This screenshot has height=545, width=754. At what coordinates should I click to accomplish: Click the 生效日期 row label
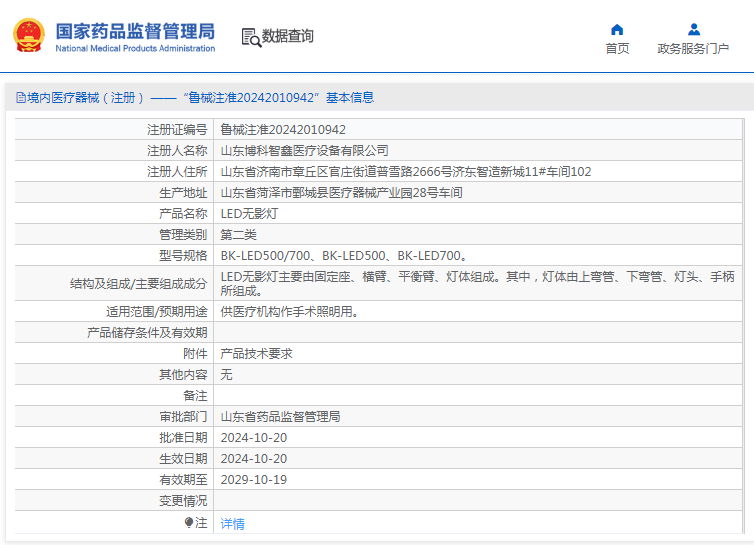tap(183, 458)
